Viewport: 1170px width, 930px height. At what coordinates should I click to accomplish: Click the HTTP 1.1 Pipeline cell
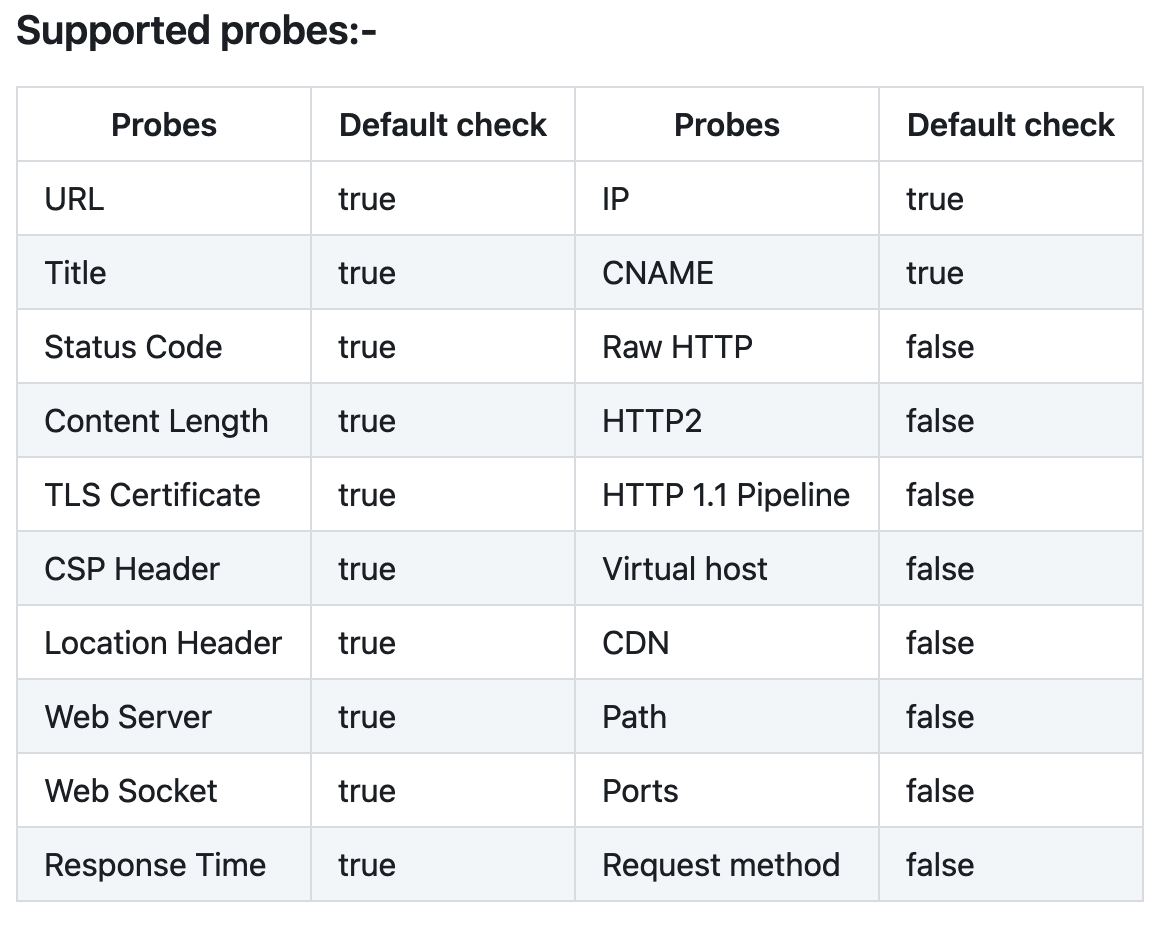727,494
